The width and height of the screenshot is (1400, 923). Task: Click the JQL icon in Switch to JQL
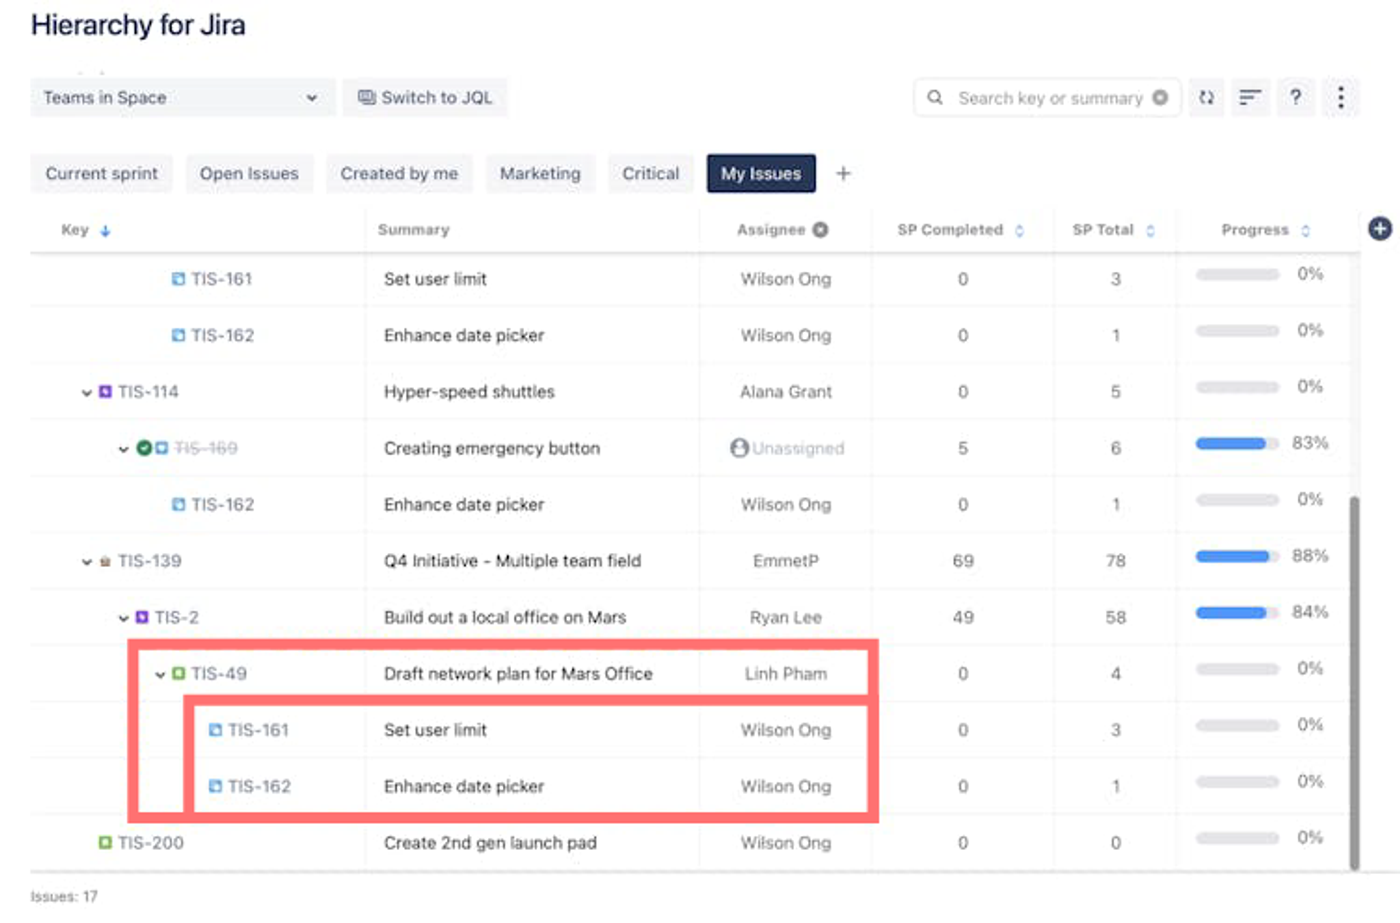click(367, 97)
